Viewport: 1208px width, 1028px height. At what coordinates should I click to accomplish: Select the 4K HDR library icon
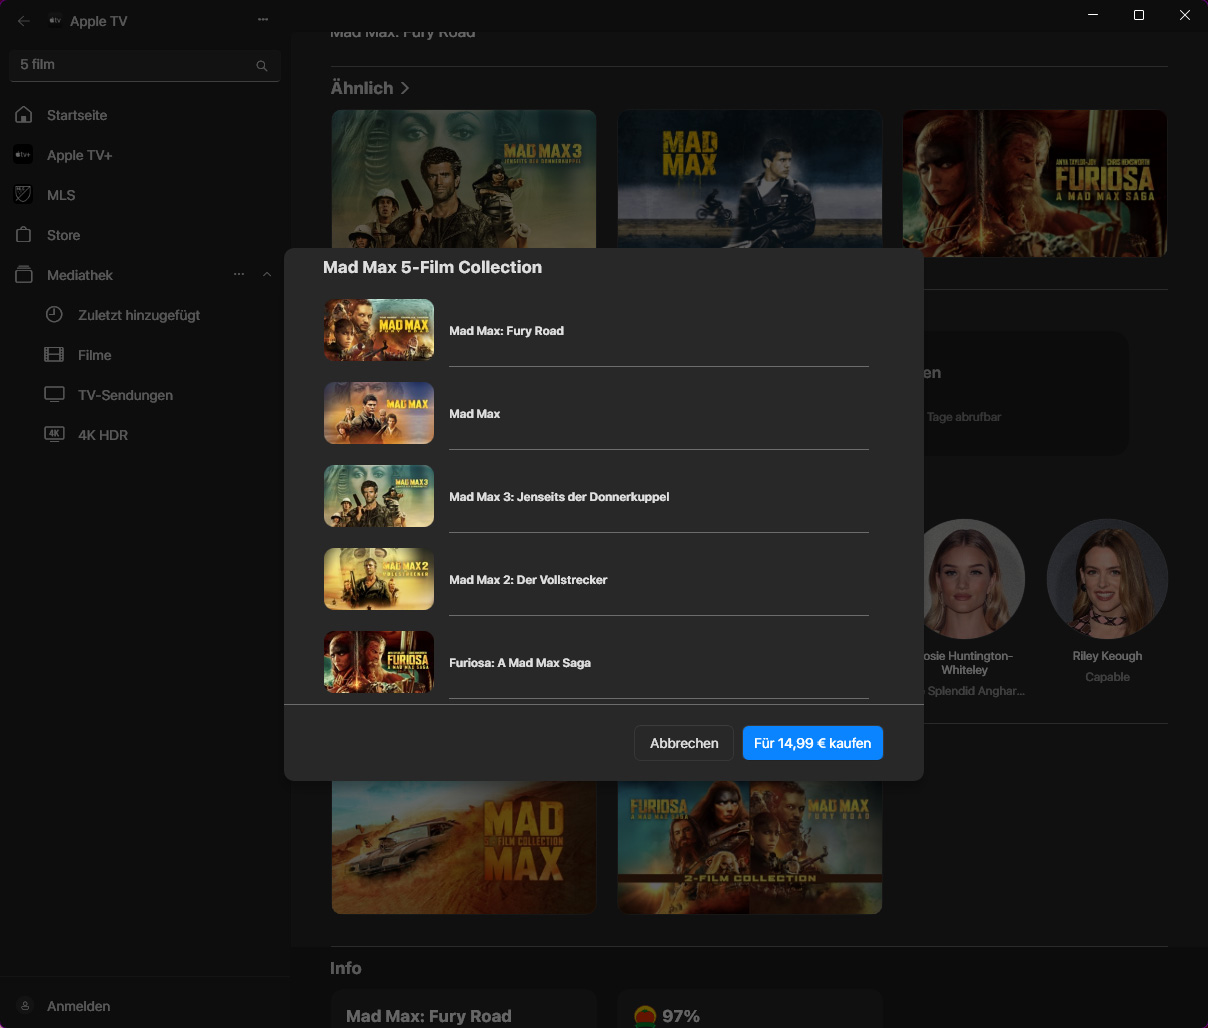[x=54, y=435]
